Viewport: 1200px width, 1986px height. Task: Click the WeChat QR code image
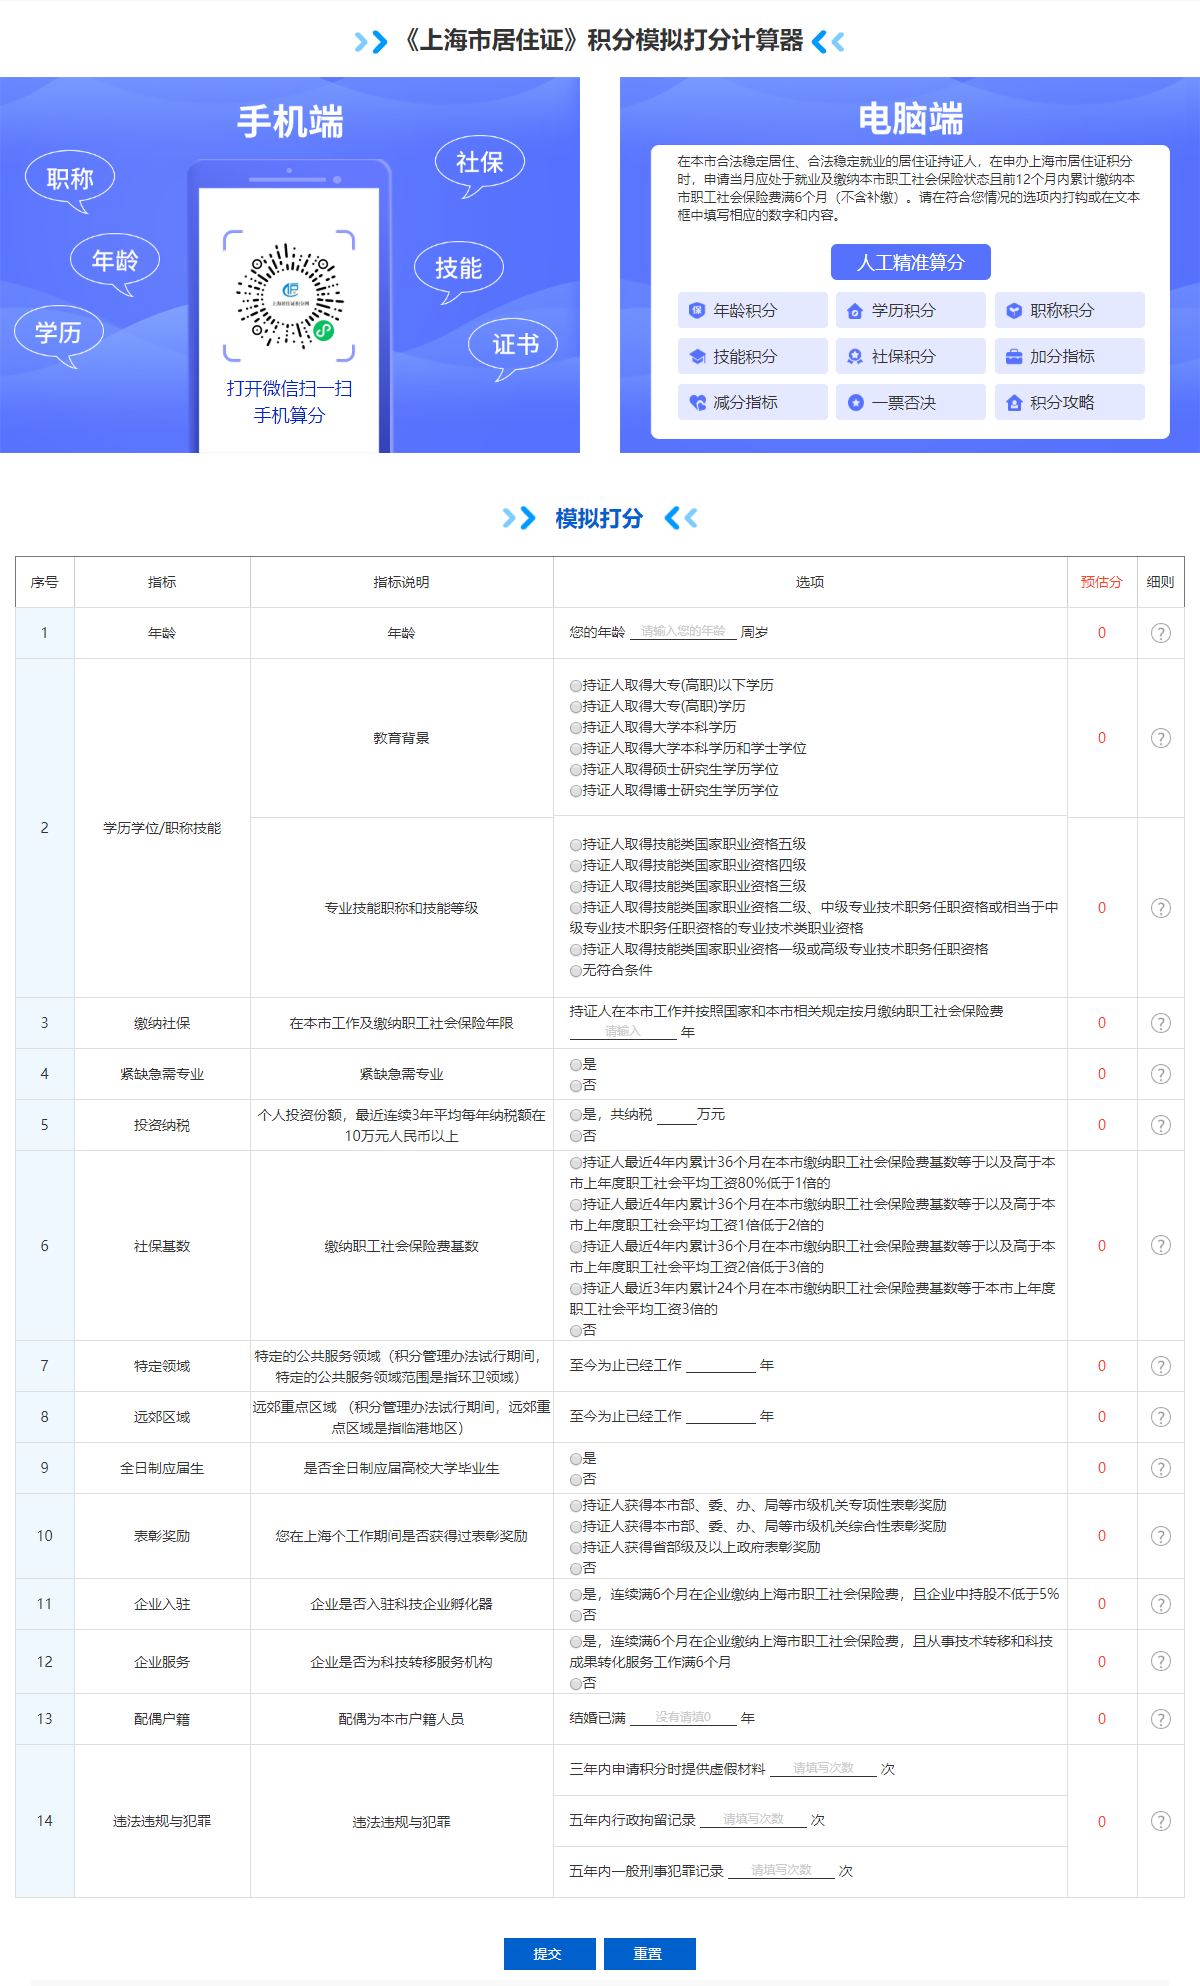coord(289,296)
